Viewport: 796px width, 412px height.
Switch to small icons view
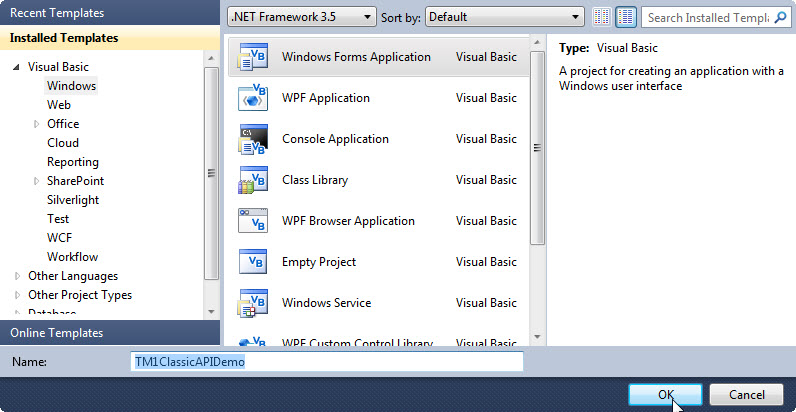point(602,17)
